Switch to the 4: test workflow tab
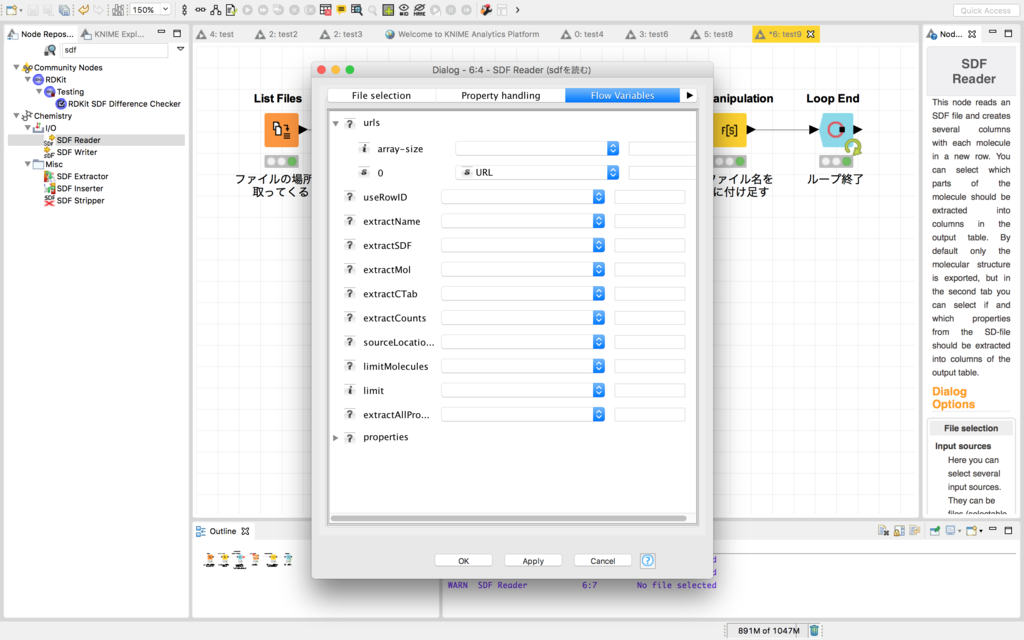Screen dimensions: 1024x640 click(x=216, y=34)
